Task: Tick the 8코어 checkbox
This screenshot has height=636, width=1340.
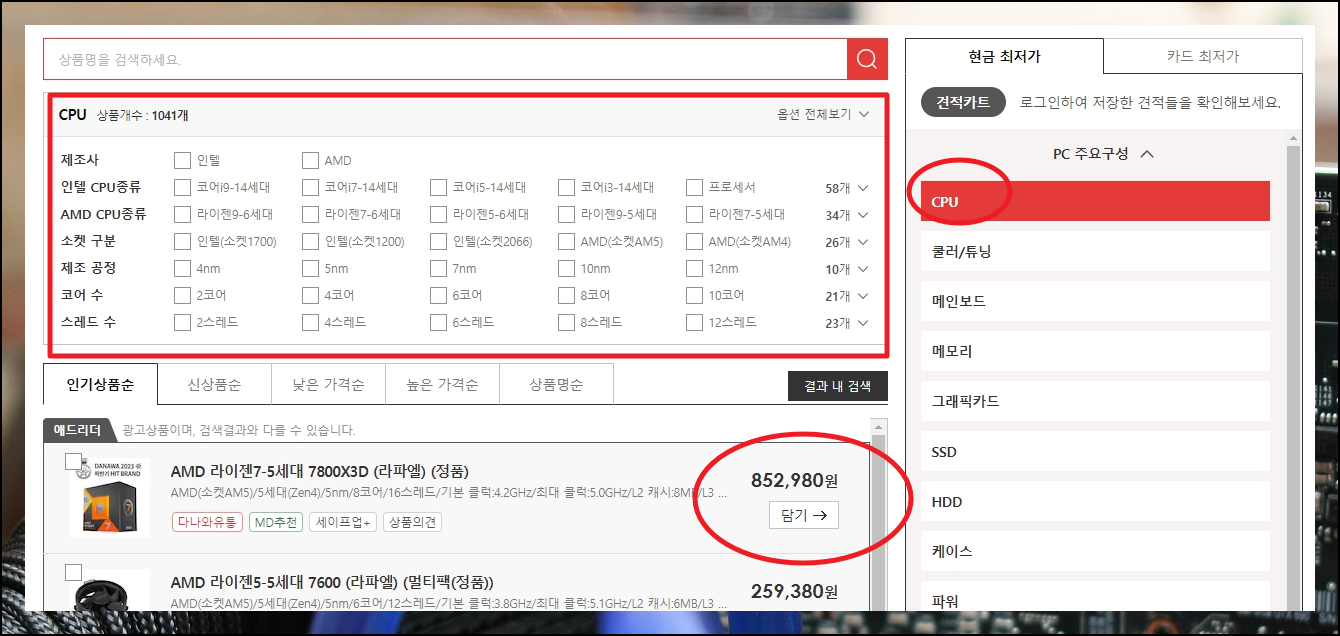Action: click(566, 295)
